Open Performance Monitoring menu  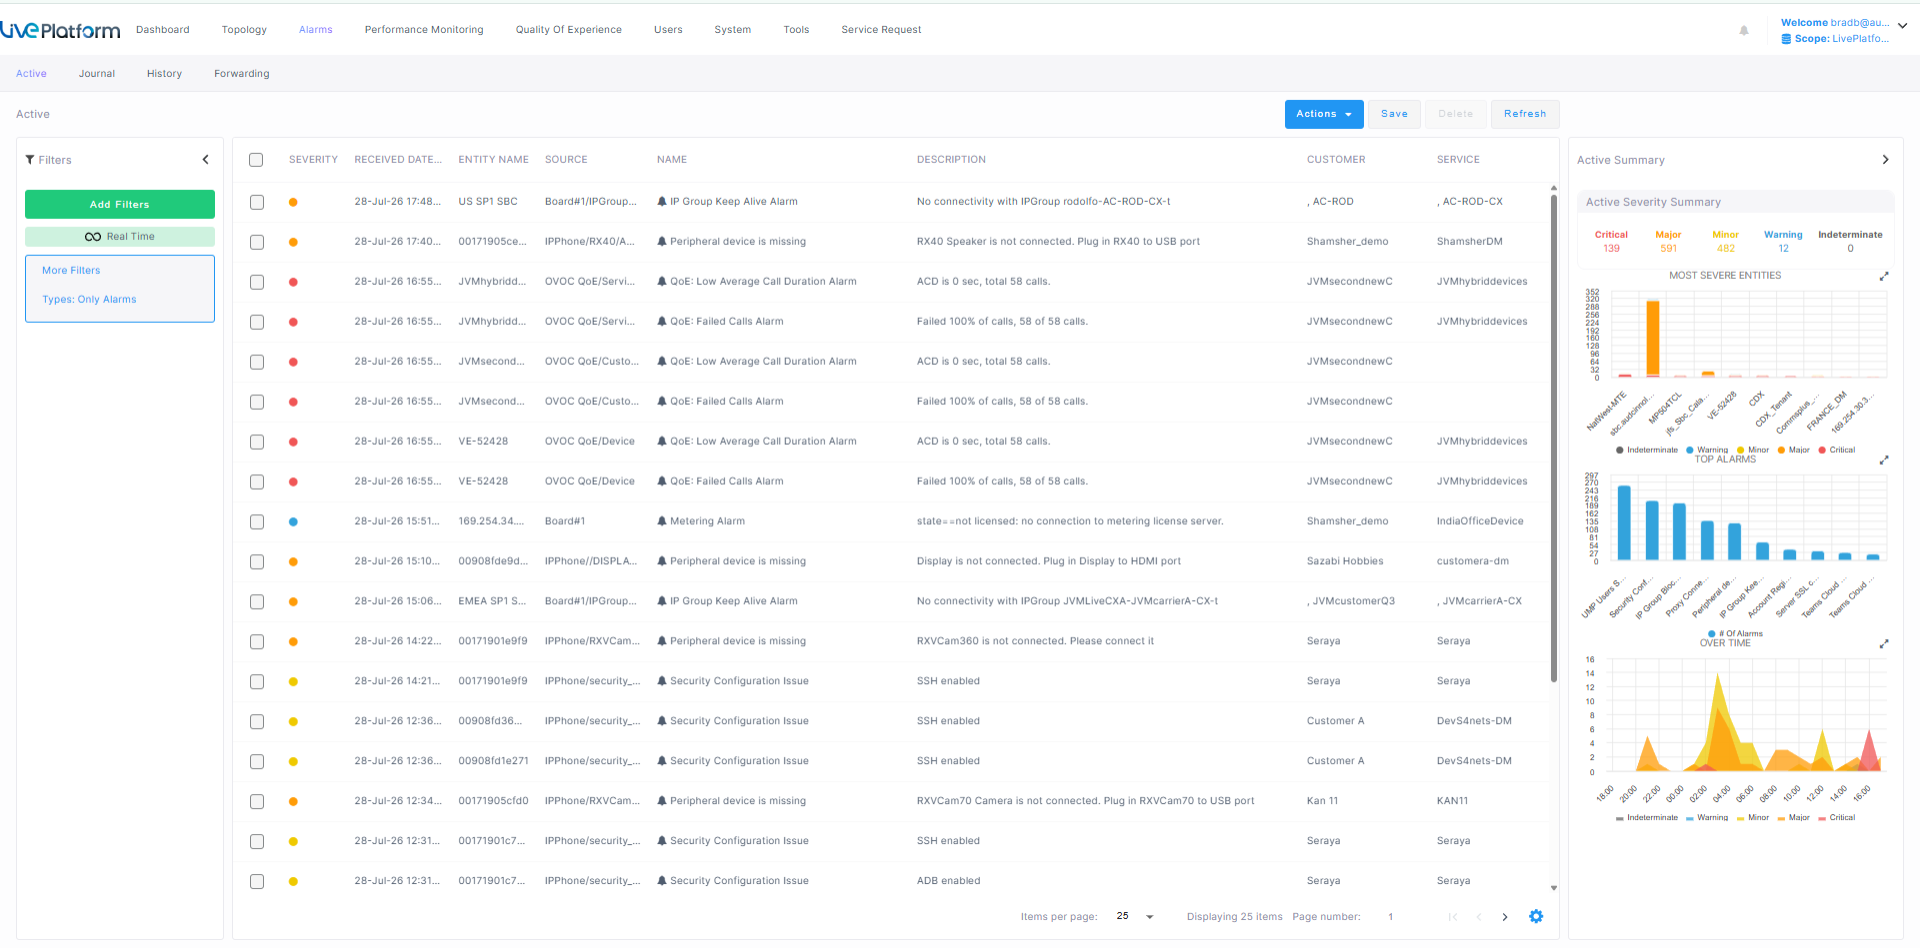424,30
